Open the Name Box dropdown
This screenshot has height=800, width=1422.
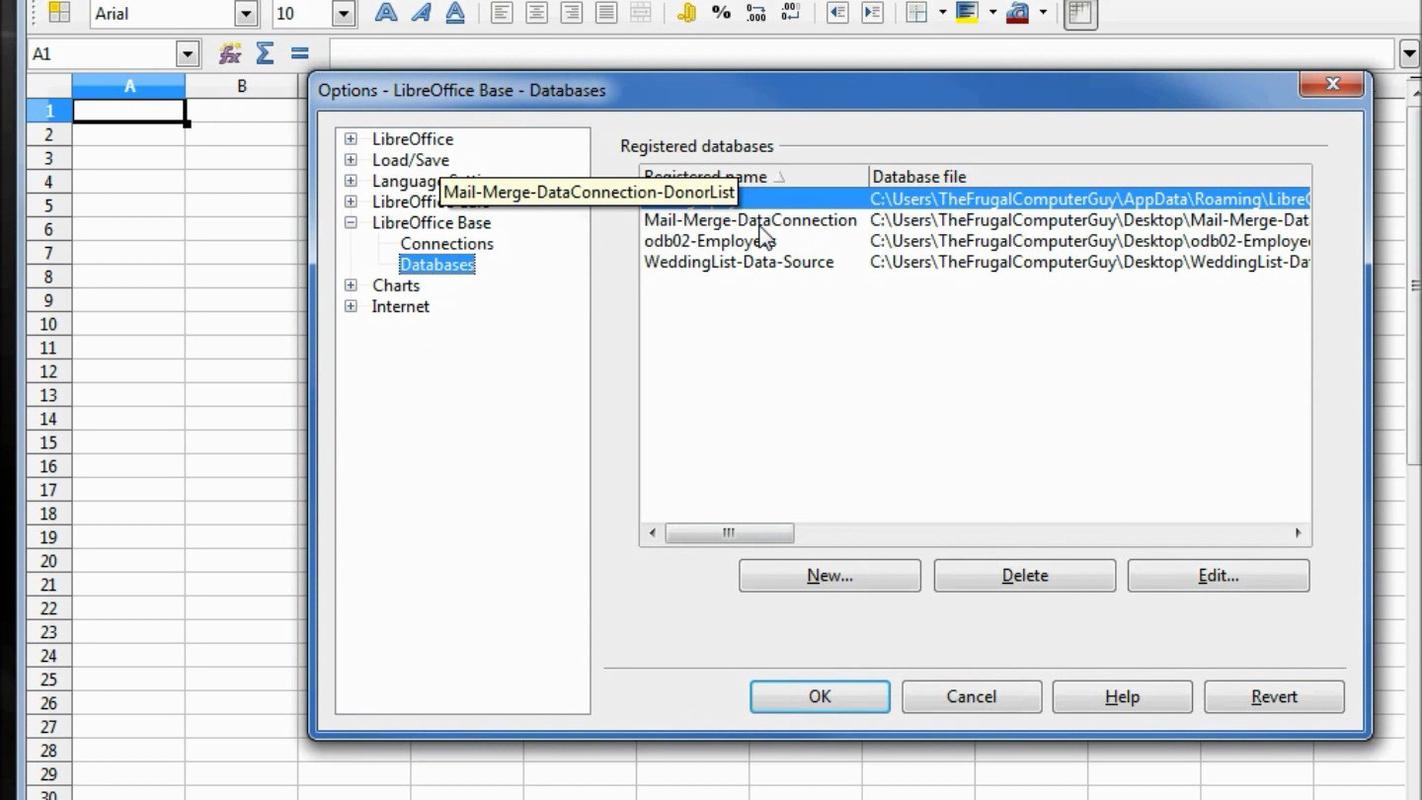188,54
